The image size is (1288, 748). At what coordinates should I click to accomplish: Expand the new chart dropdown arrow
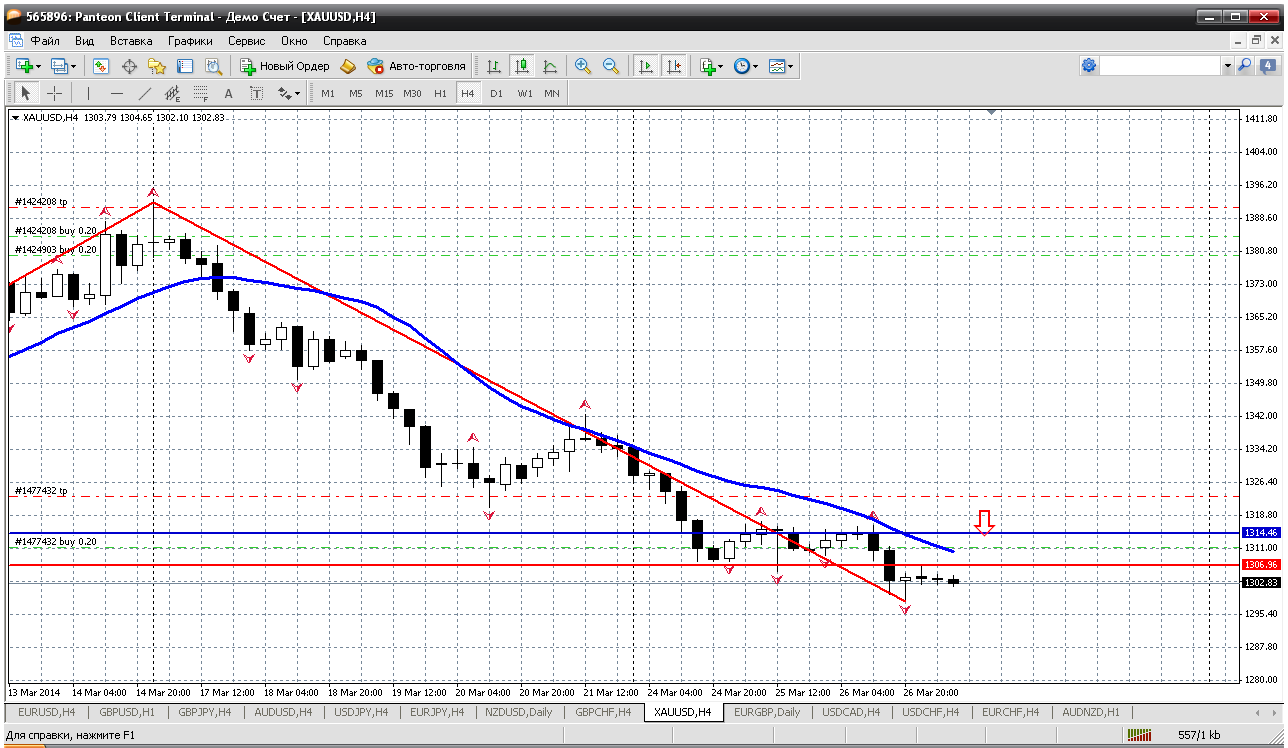click(x=39, y=66)
